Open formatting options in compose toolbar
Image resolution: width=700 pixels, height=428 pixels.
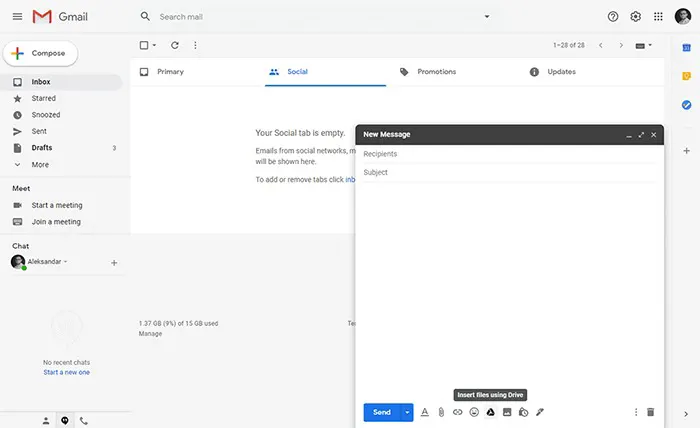(425, 412)
